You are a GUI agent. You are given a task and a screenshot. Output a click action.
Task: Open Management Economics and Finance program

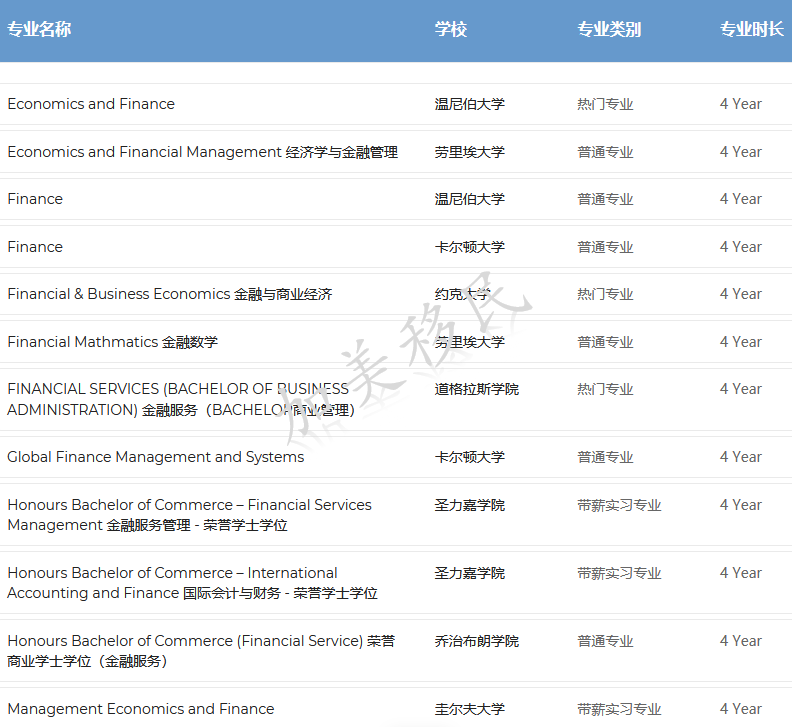[x=140, y=709]
